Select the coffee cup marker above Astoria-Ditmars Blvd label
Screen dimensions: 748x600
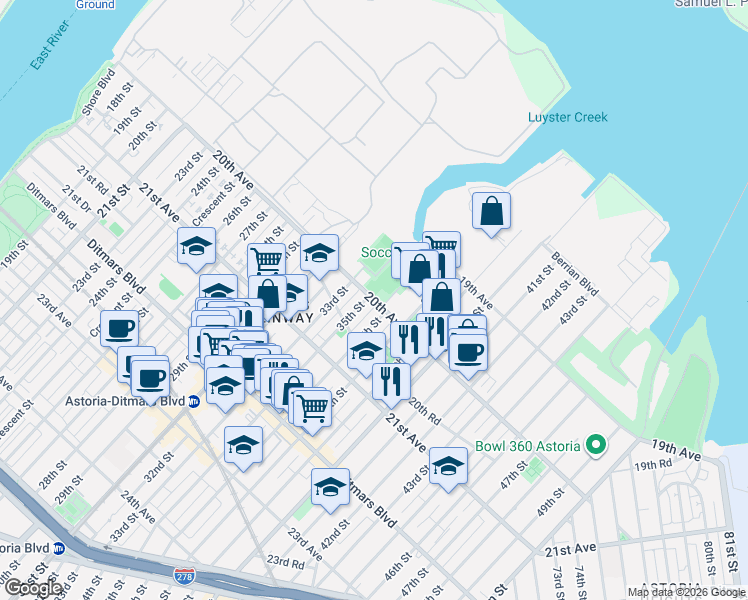pyautogui.click(x=150, y=380)
